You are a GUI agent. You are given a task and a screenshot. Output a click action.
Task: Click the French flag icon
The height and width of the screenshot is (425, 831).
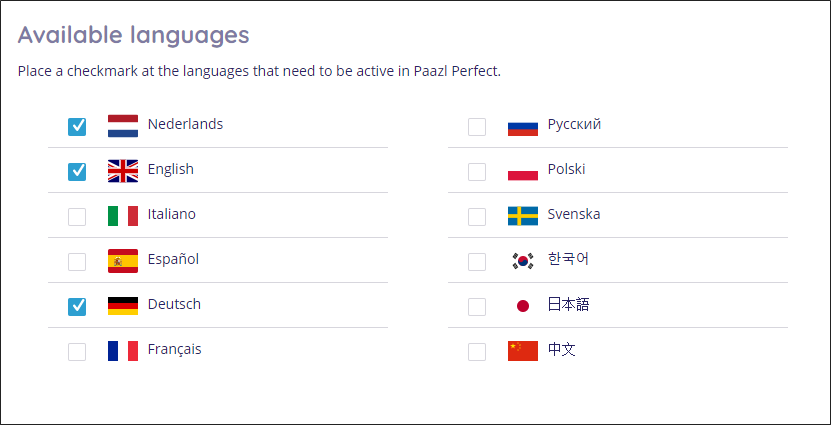point(123,351)
